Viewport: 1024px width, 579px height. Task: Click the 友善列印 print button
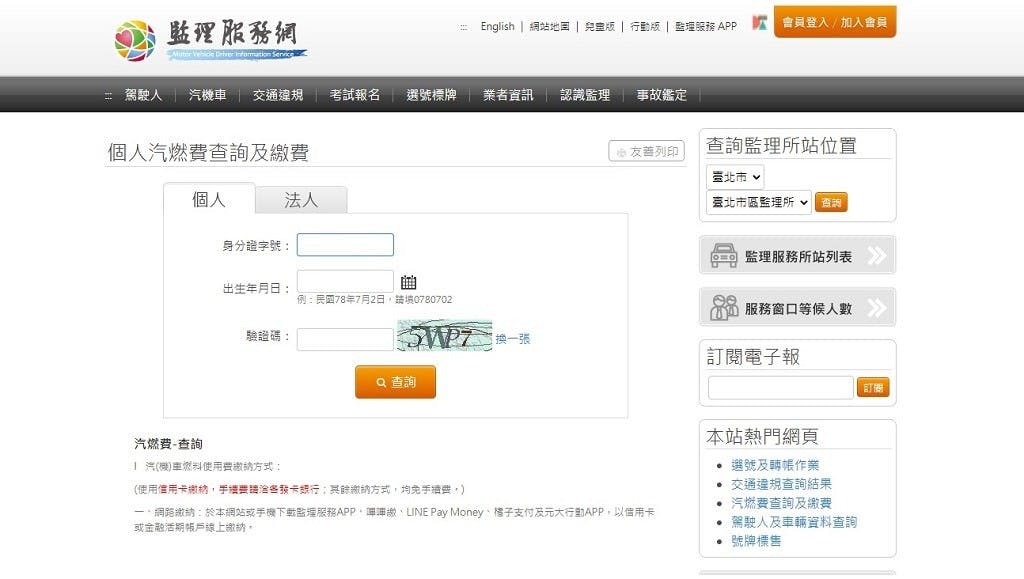point(647,151)
